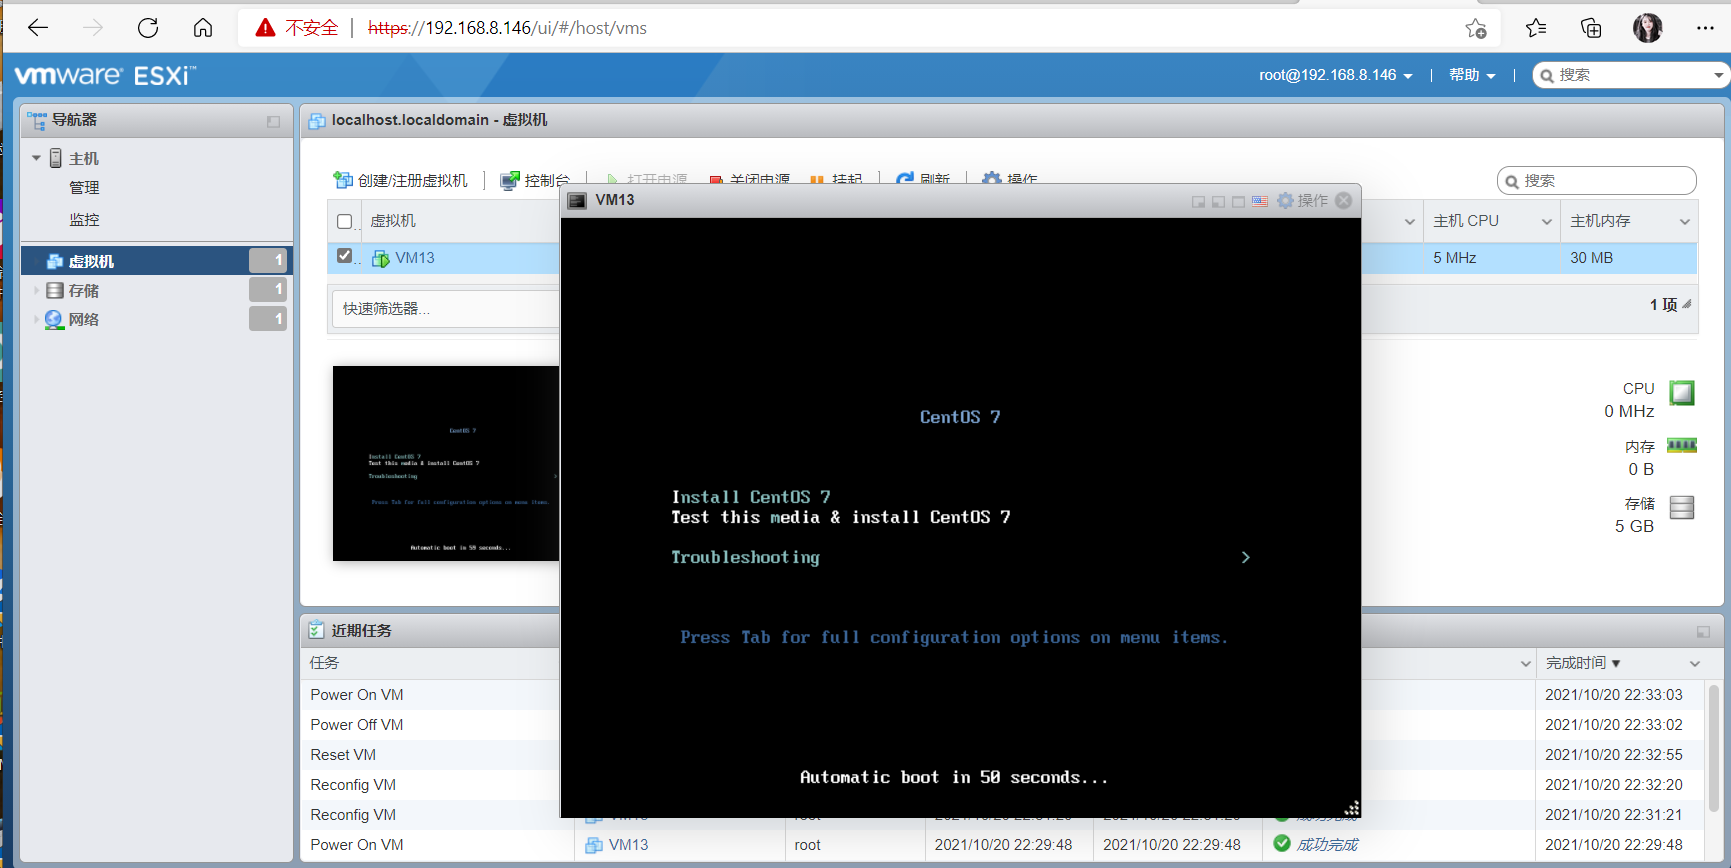
Task: Click the VM13 console resize grip
Action: point(1351,808)
